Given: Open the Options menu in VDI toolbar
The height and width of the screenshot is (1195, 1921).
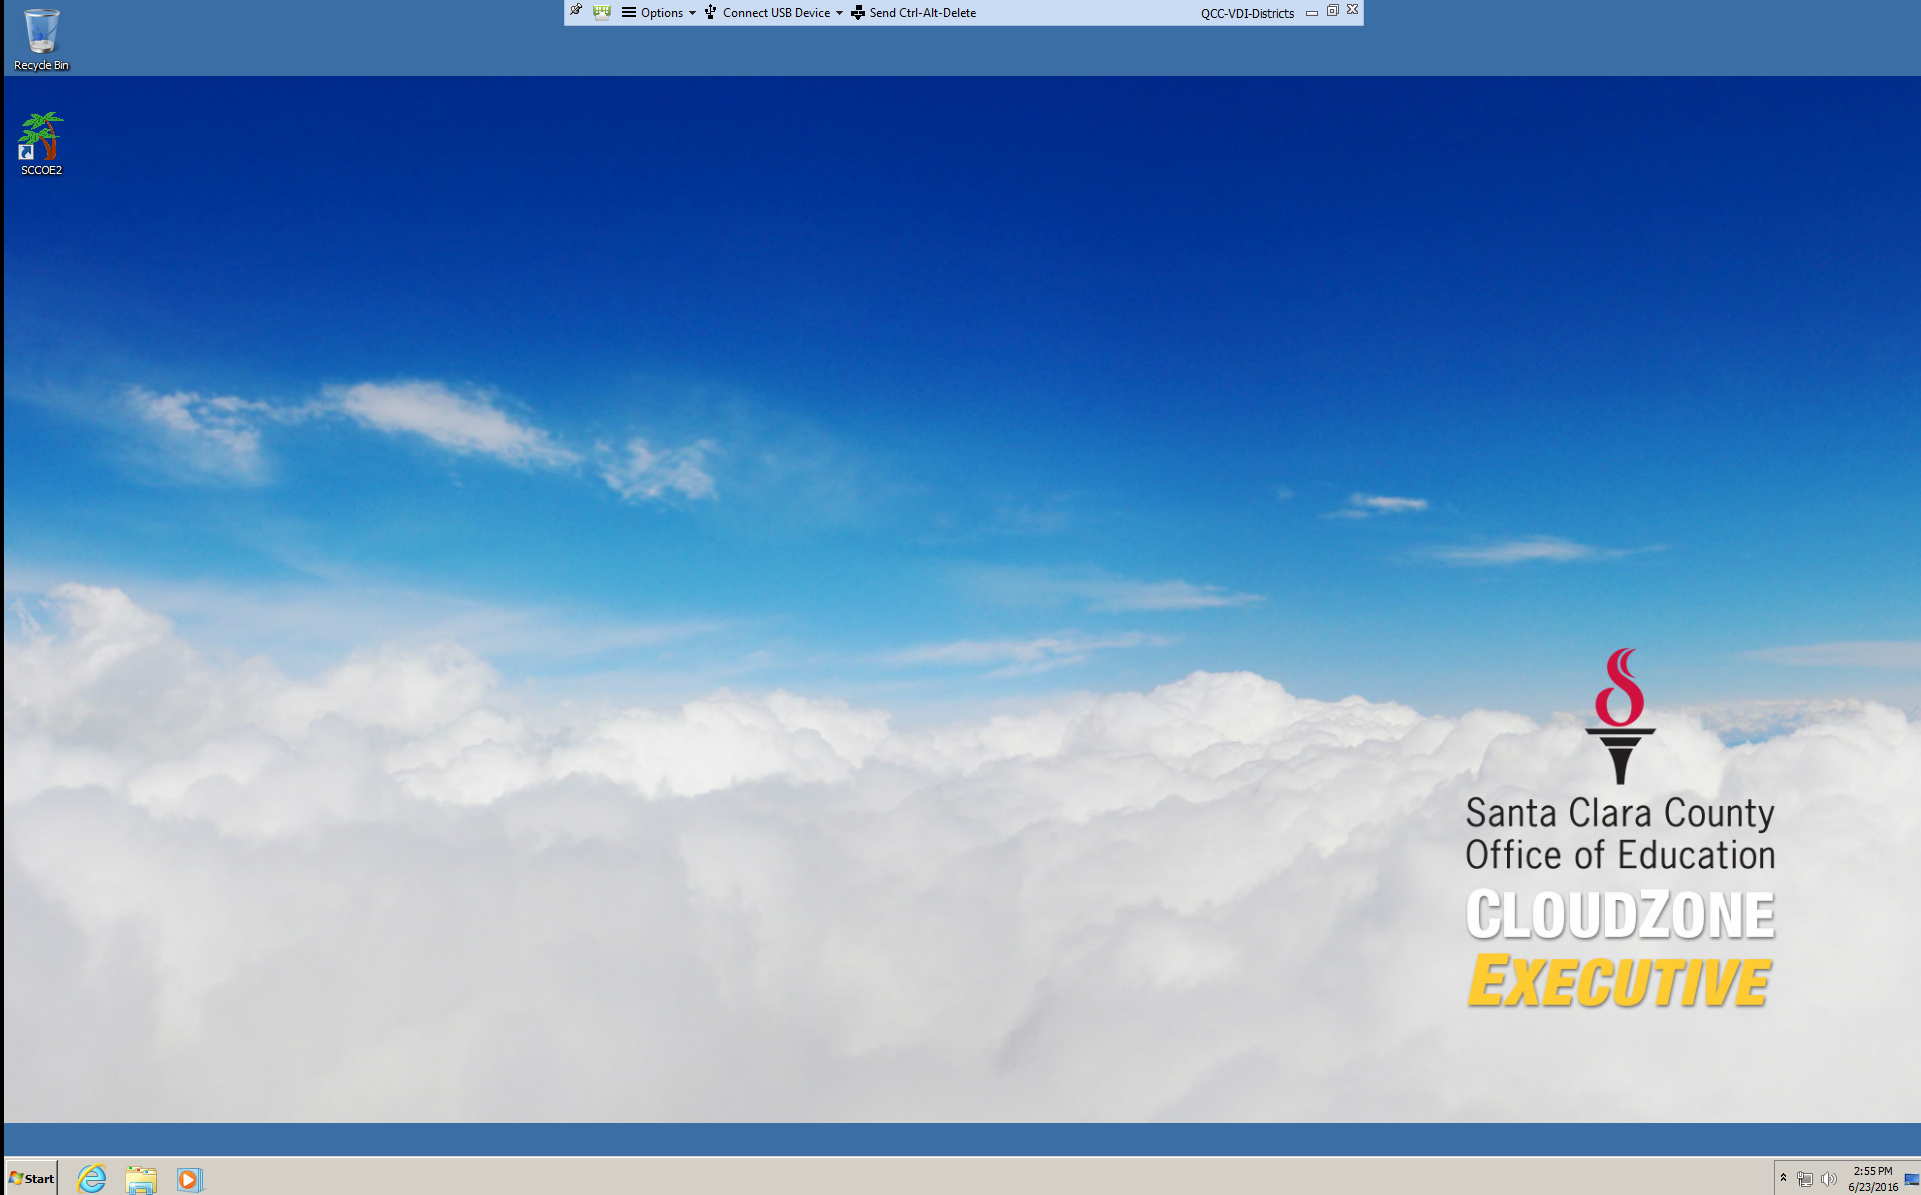Looking at the screenshot, I should 659,13.
